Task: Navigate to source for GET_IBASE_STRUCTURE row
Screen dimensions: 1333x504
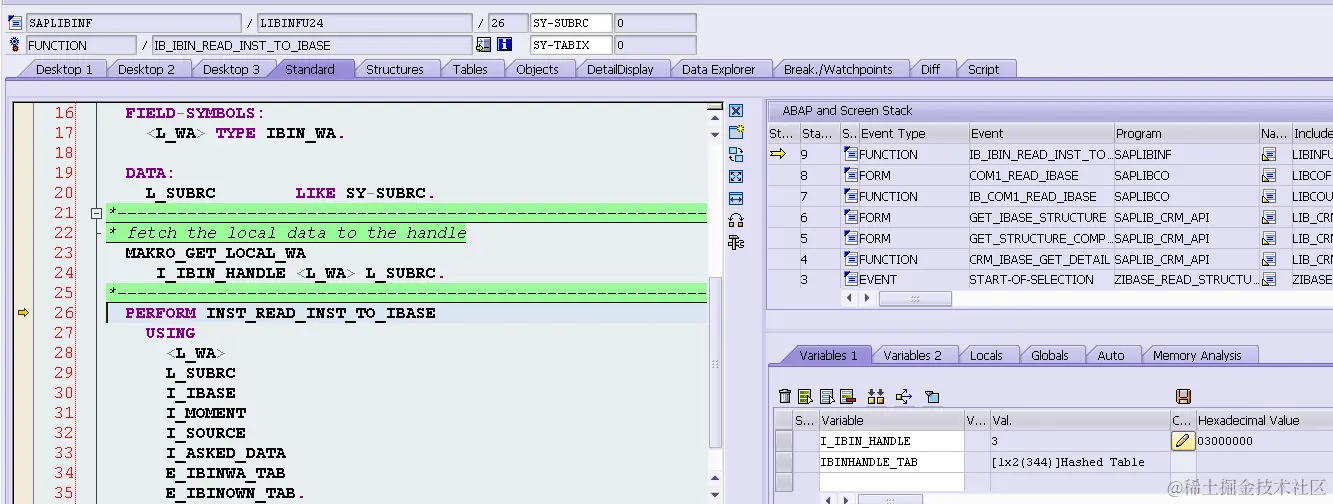Action: [x=1269, y=217]
